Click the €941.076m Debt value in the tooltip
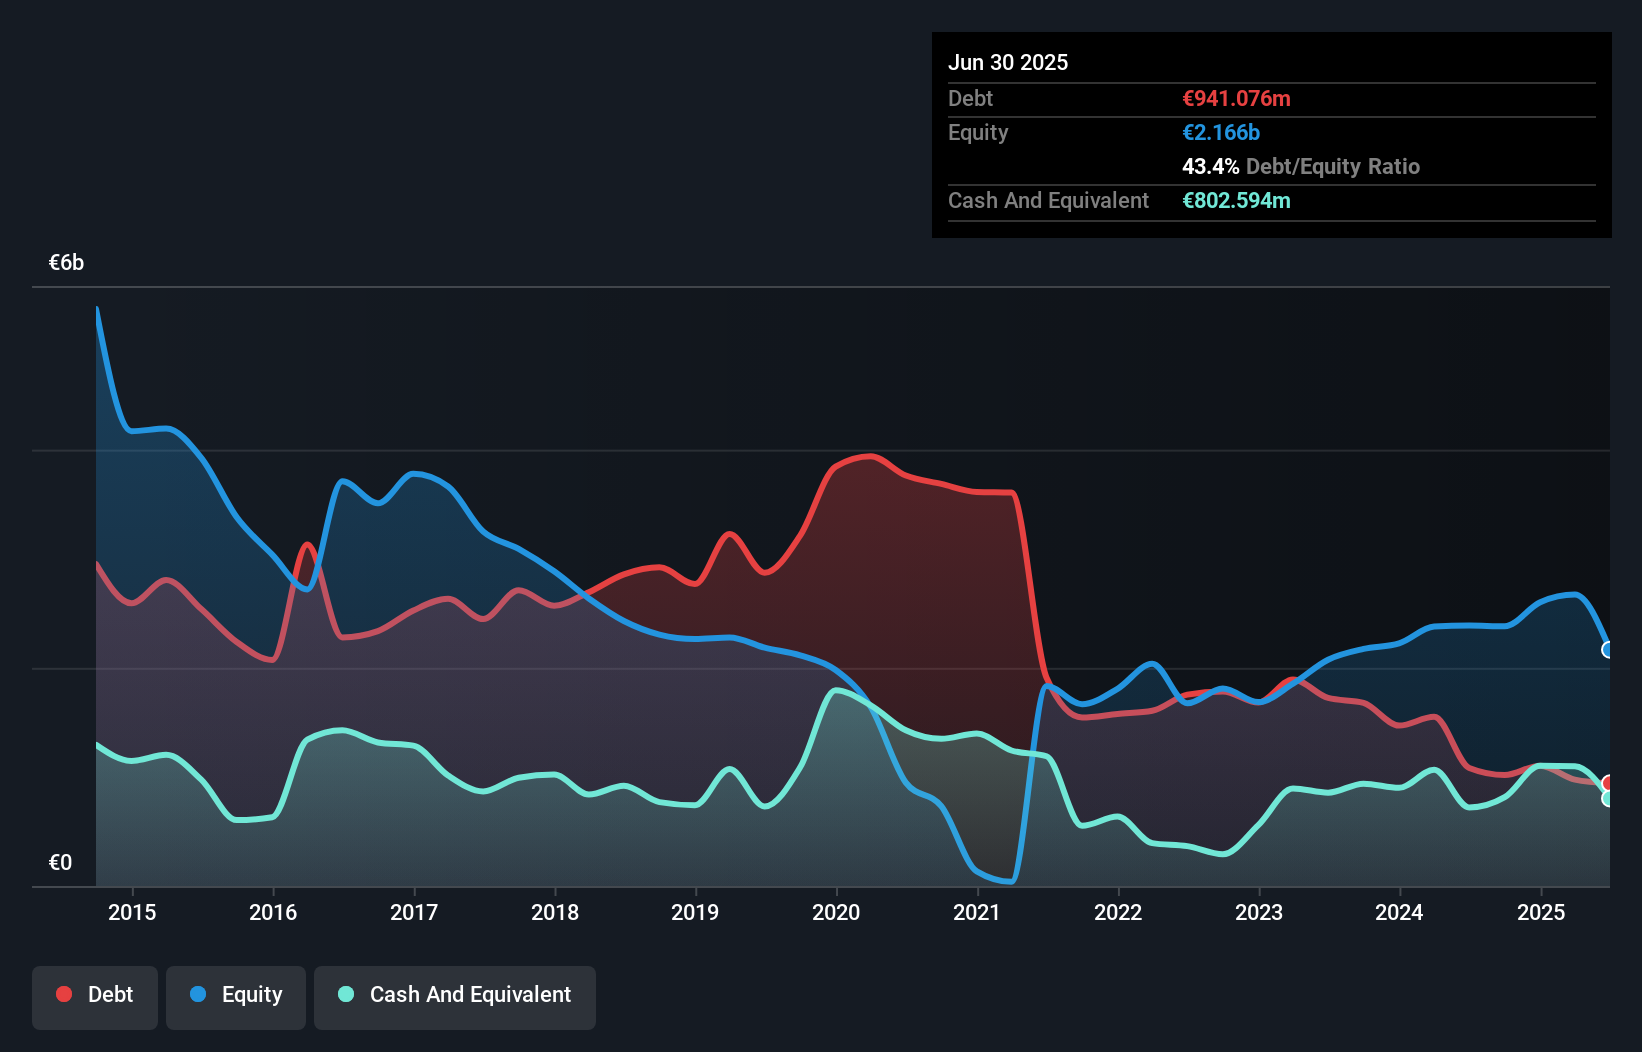This screenshot has width=1642, height=1052. coord(1236,98)
